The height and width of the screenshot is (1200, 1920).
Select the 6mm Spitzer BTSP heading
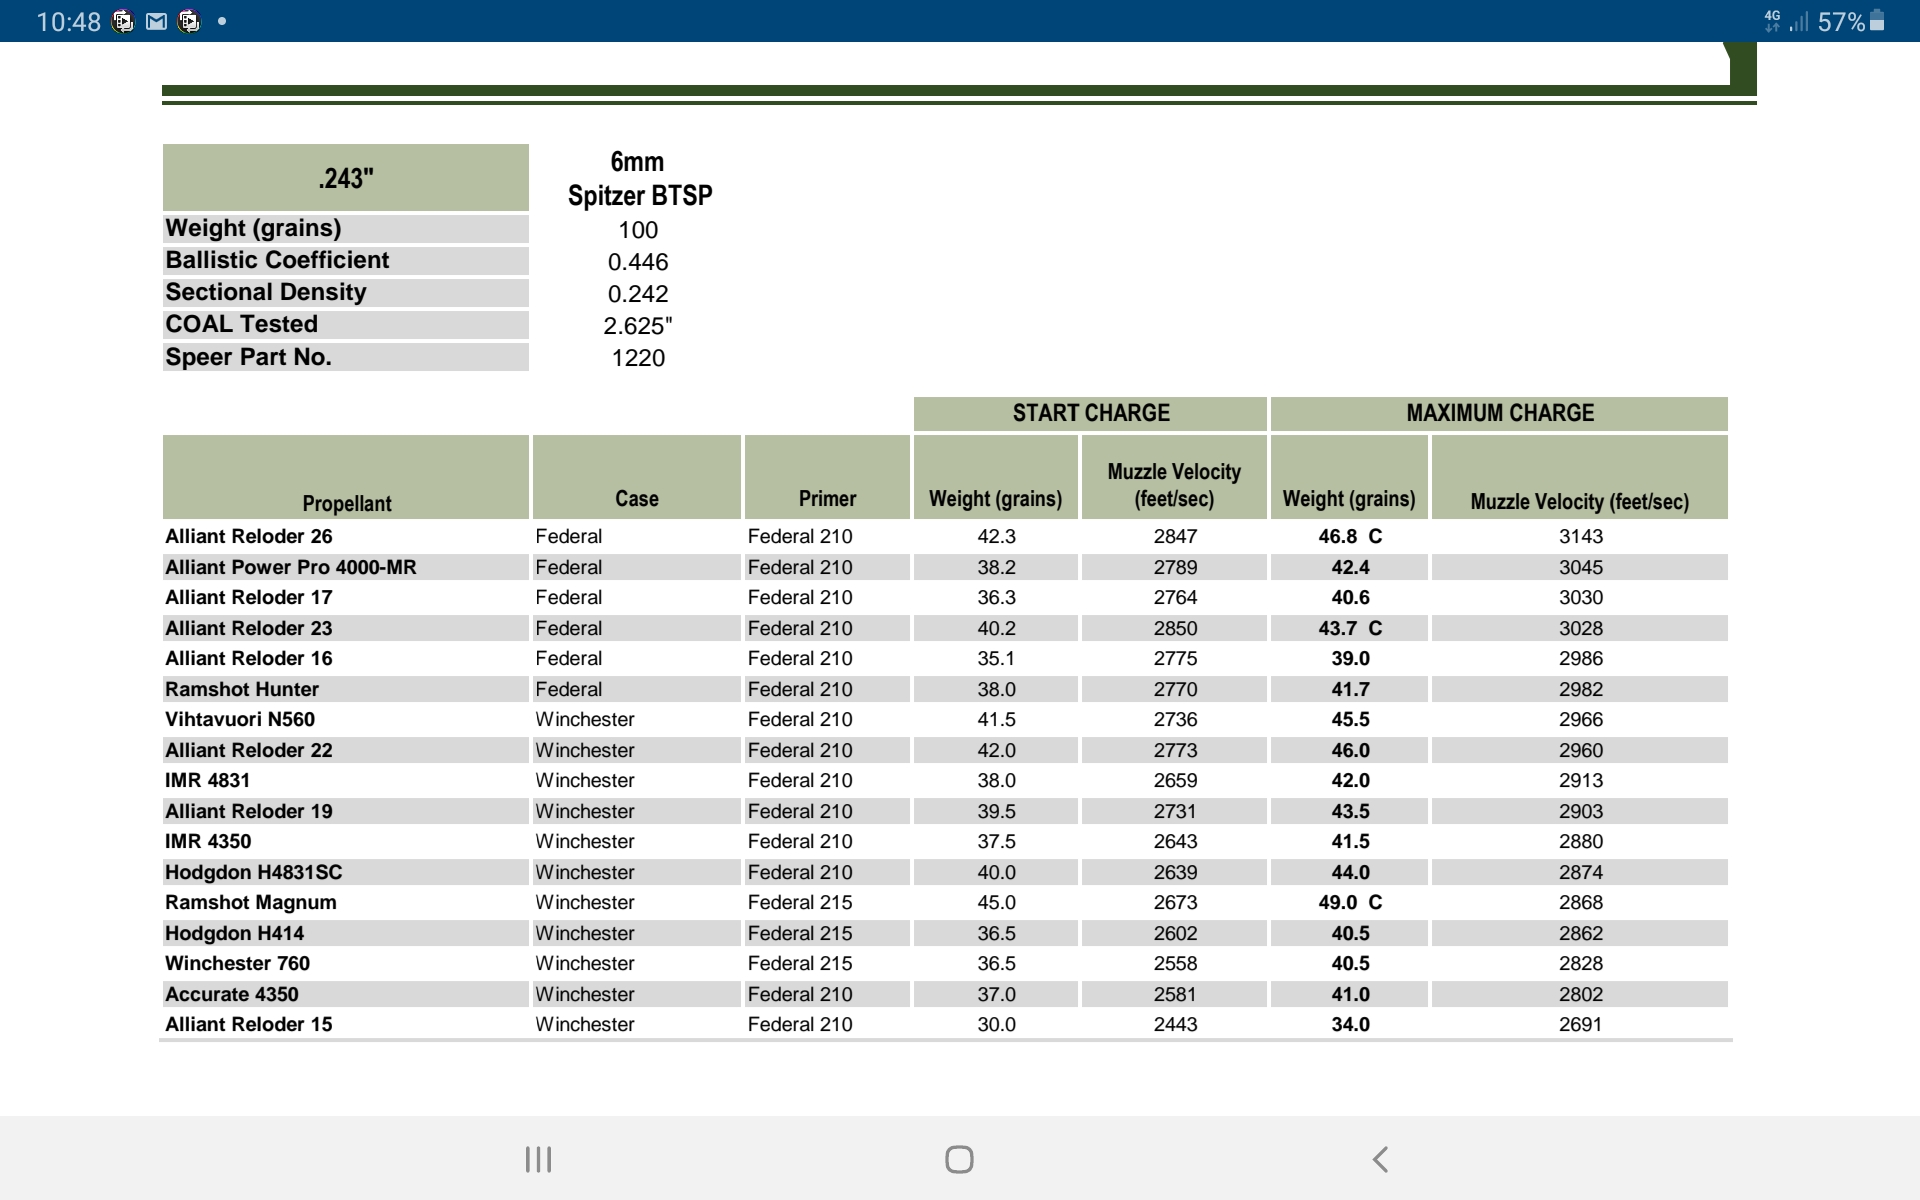point(639,178)
